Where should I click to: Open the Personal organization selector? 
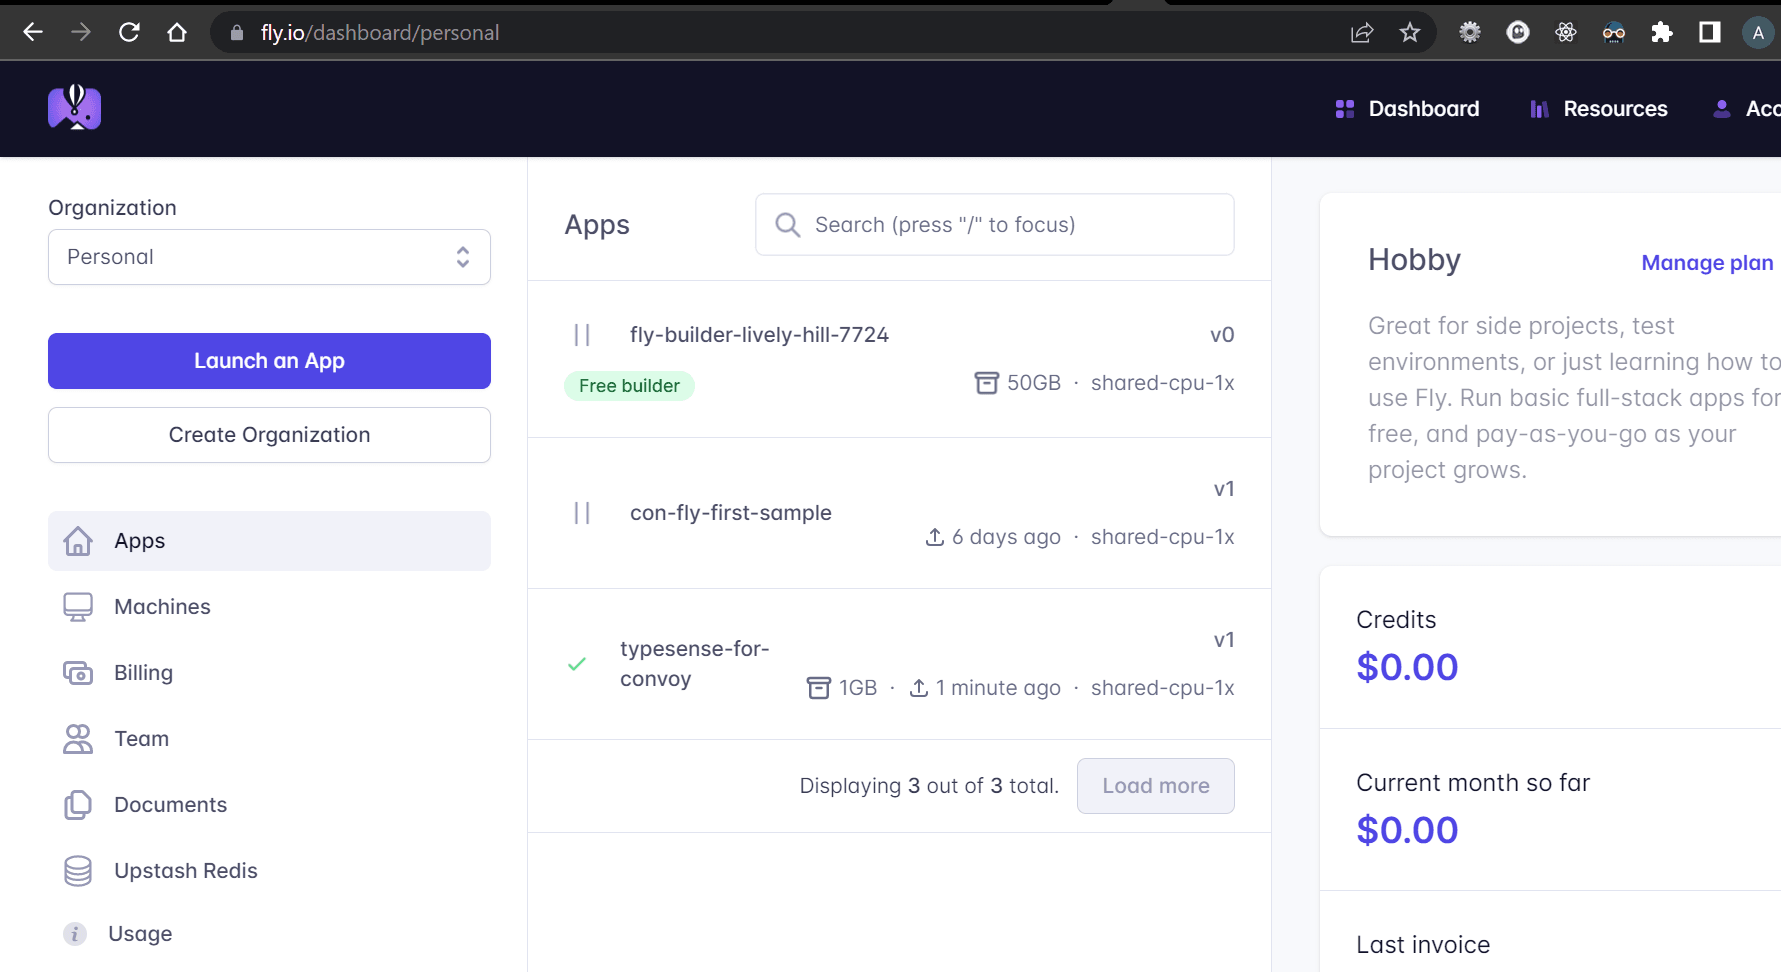(x=268, y=257)
